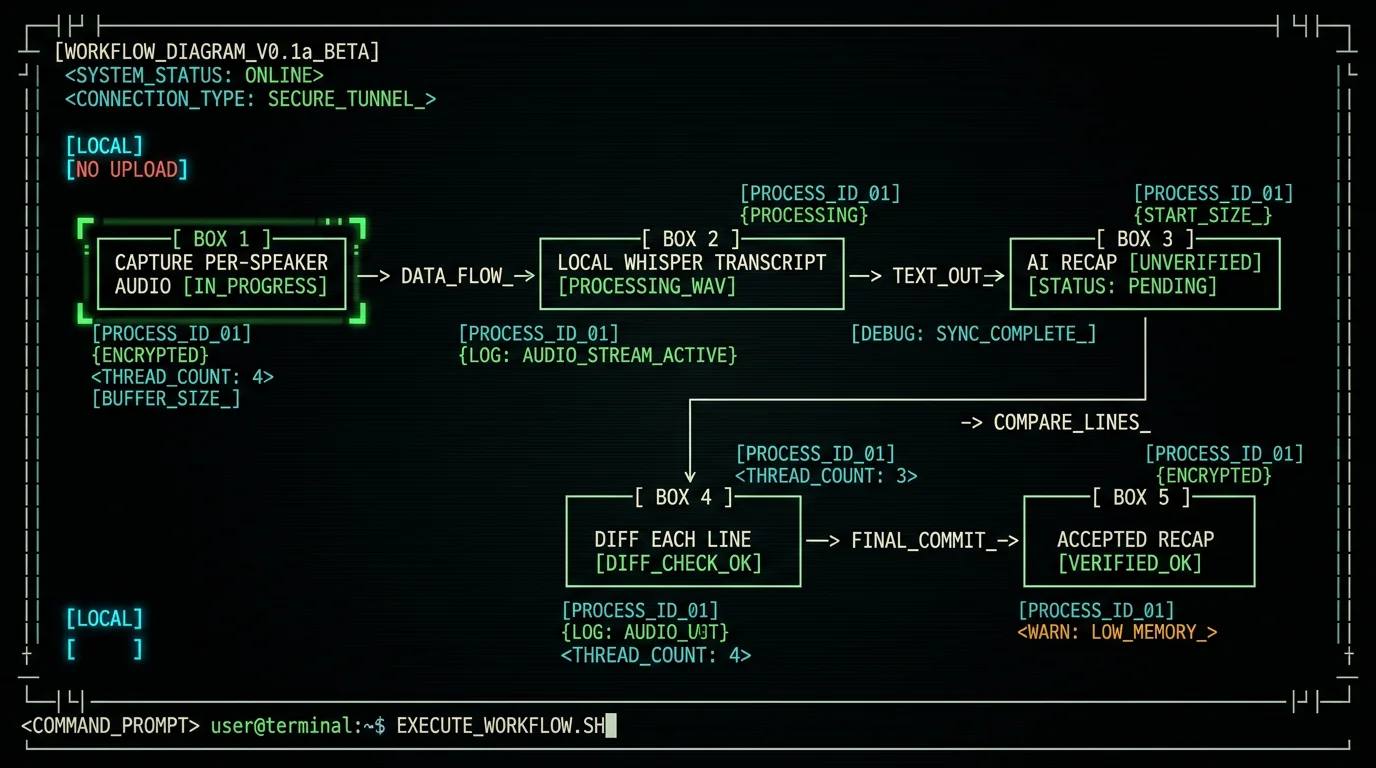Viewport: 1376px width, 768px height.
Task: Click the PROCESS_ID_01 tag above LOG: AUDIO_STREAM_ACTIVE
Action: [539, 333]
